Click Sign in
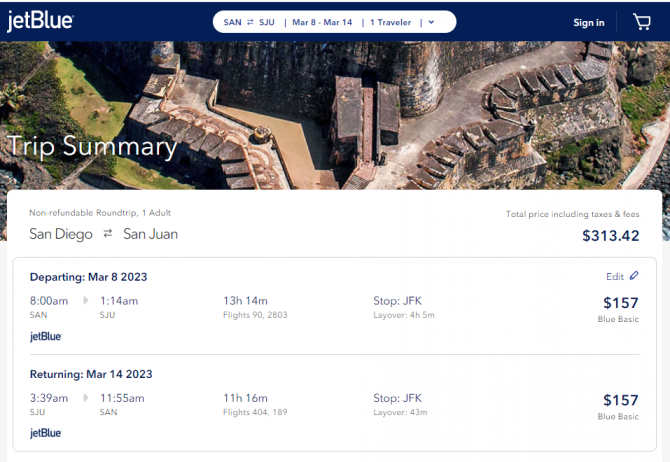 pyautogui.click(x=589, y=23)
